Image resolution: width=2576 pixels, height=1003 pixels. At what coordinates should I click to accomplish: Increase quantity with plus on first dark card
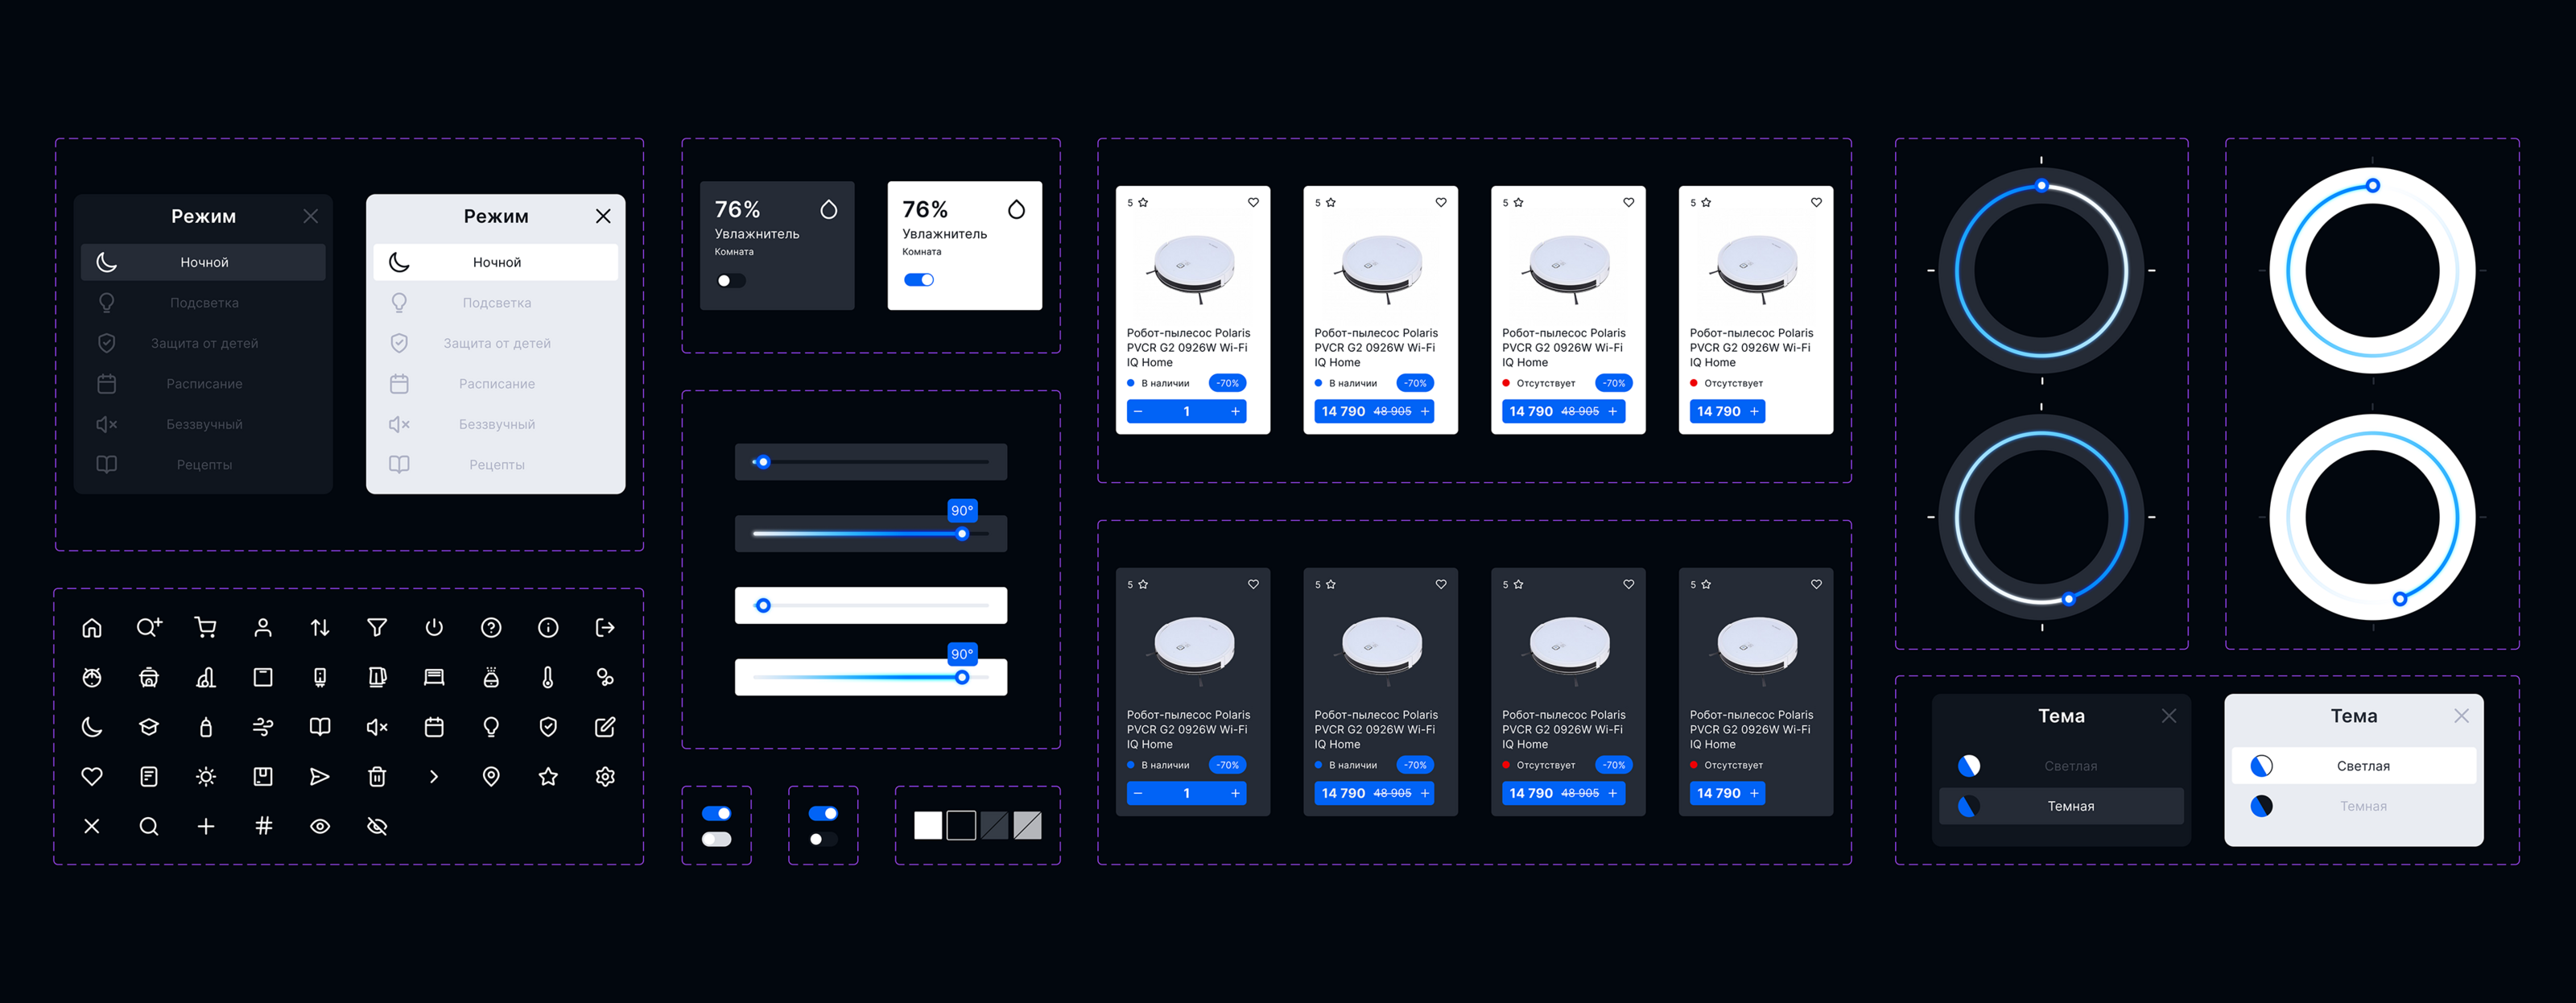(x=1235, y=793)
